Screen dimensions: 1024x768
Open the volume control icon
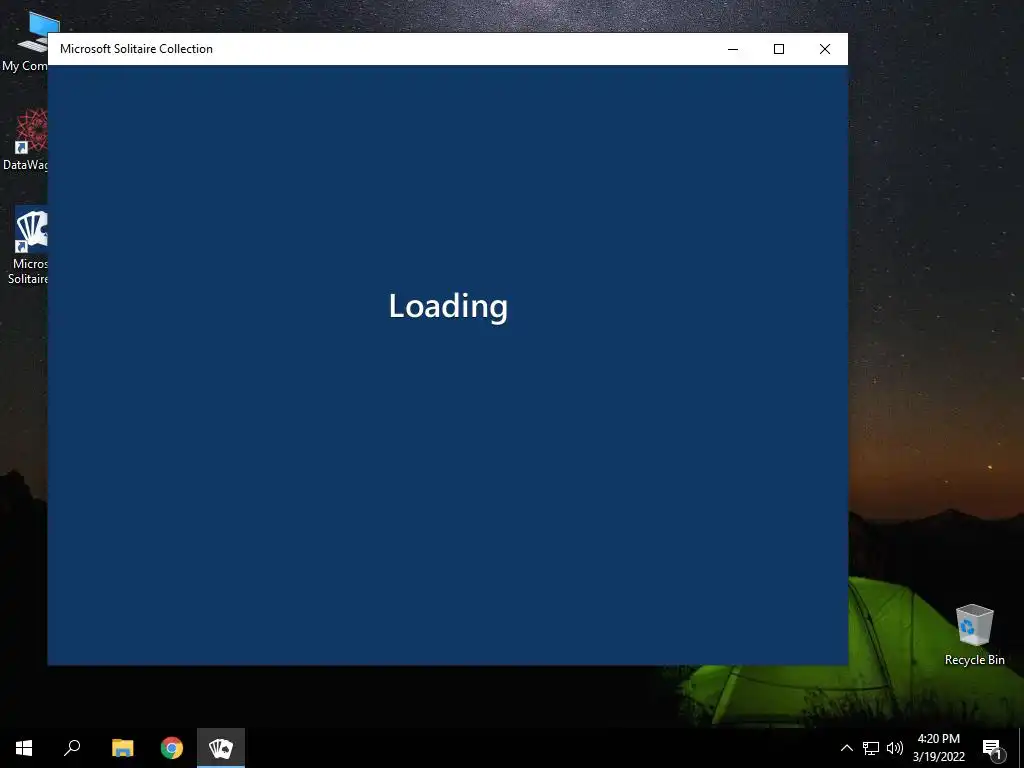[895, 748]
